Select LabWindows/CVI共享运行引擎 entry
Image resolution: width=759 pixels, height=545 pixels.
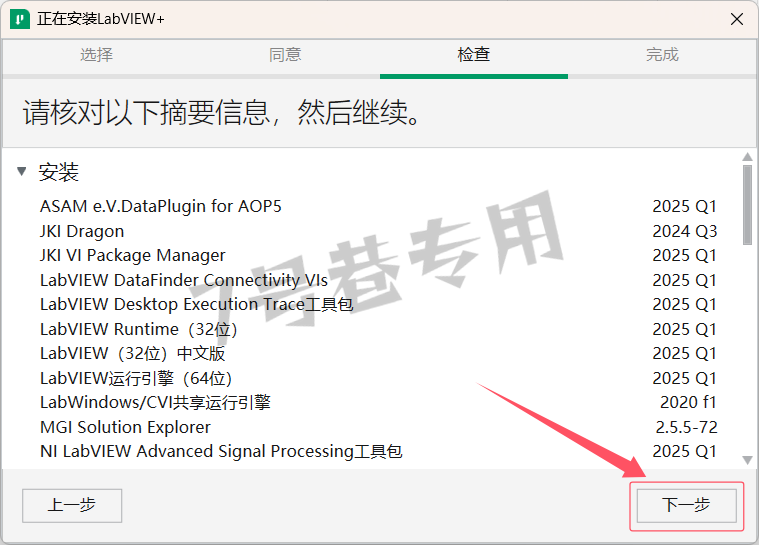[x=378, y=402]
